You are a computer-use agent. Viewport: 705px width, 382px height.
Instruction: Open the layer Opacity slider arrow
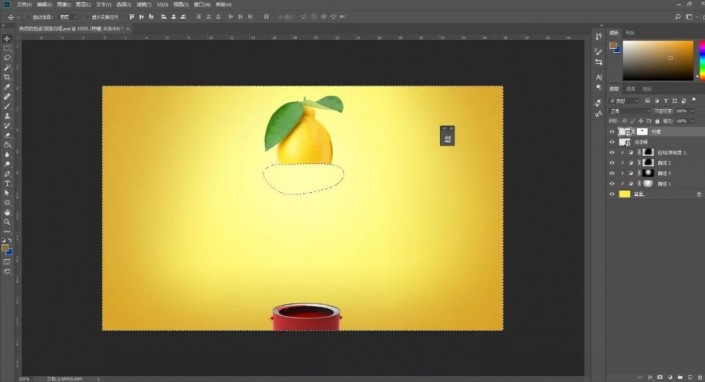tap(692, 111)
